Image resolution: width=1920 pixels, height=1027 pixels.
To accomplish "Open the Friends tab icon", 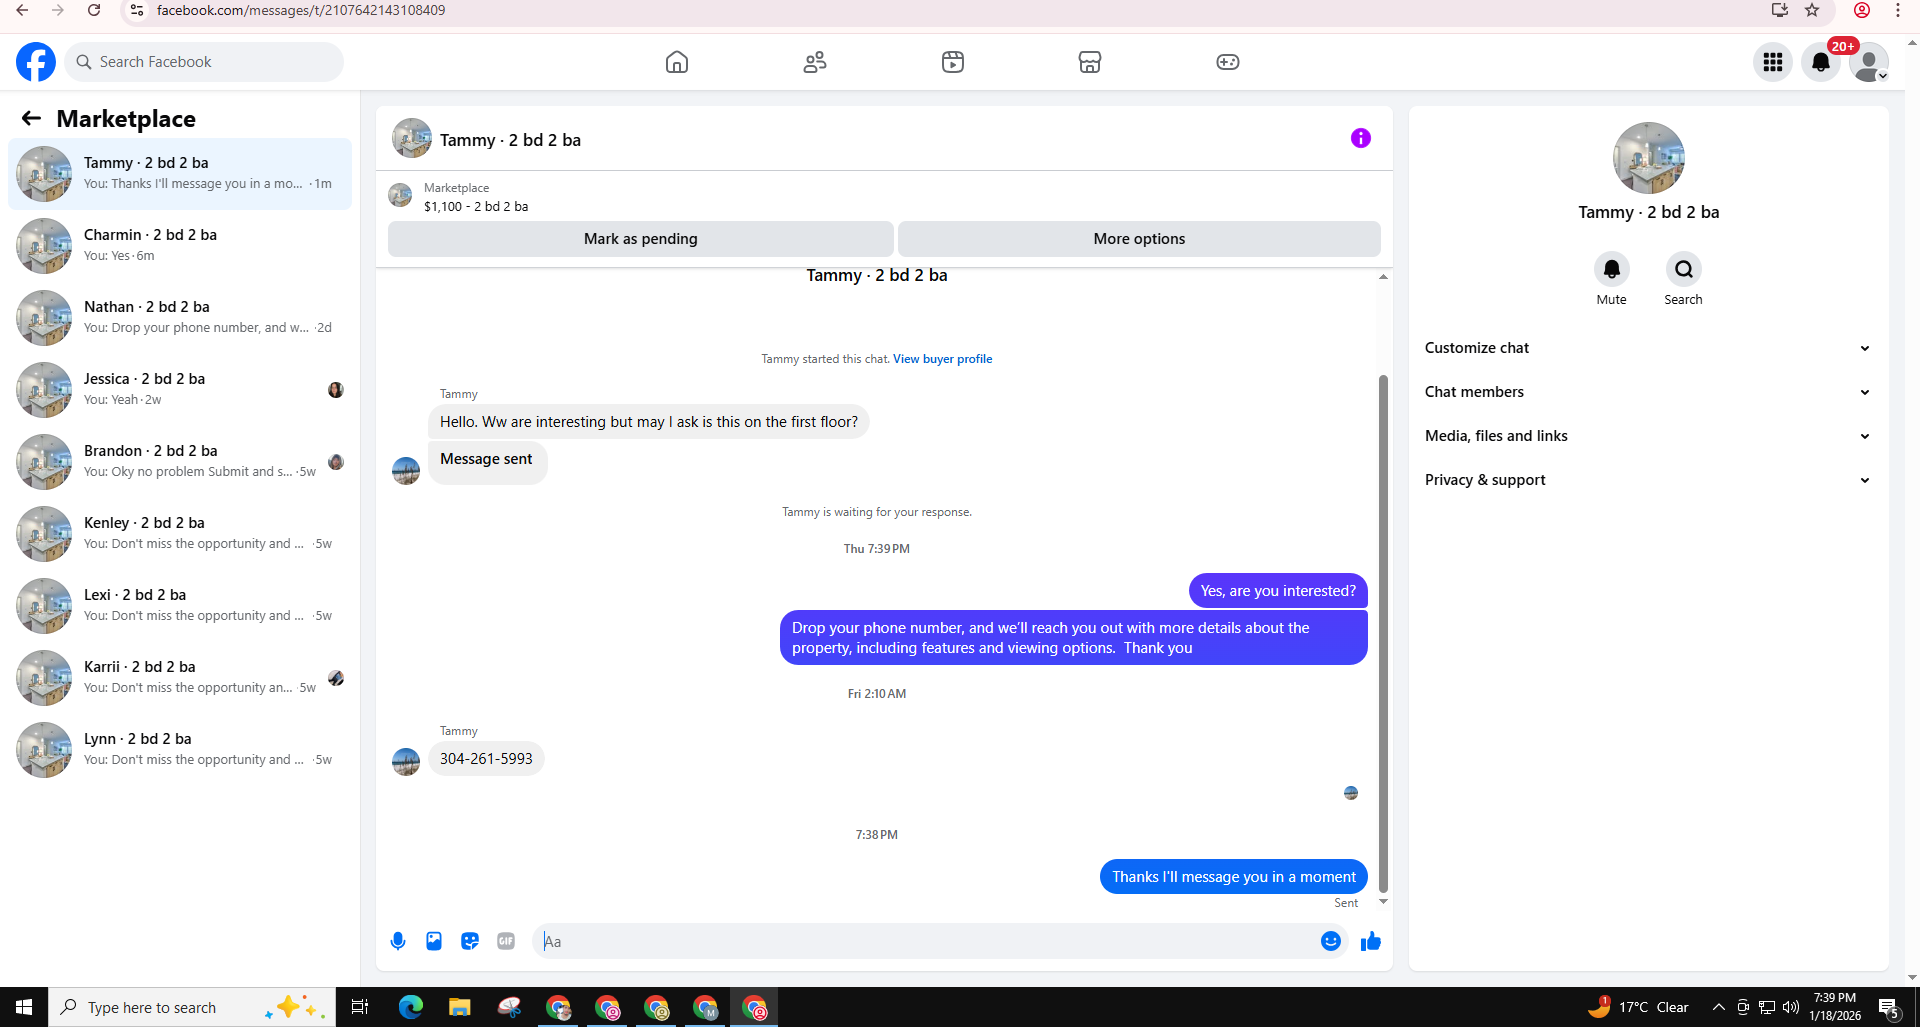I will (815, 62).
